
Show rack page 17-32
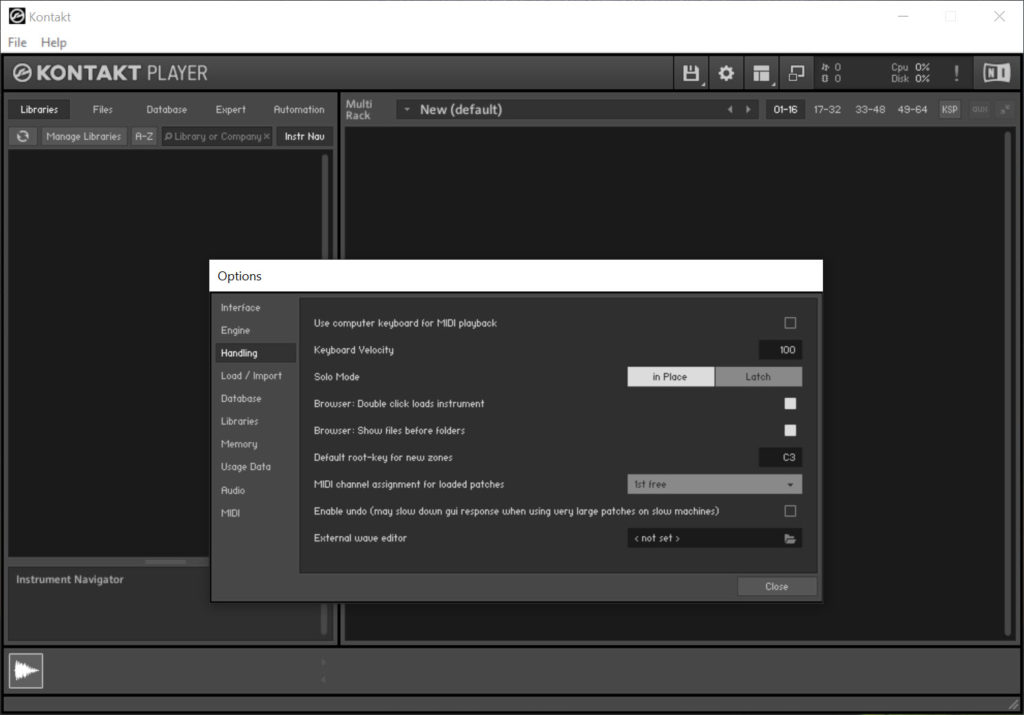coord(827,110)
